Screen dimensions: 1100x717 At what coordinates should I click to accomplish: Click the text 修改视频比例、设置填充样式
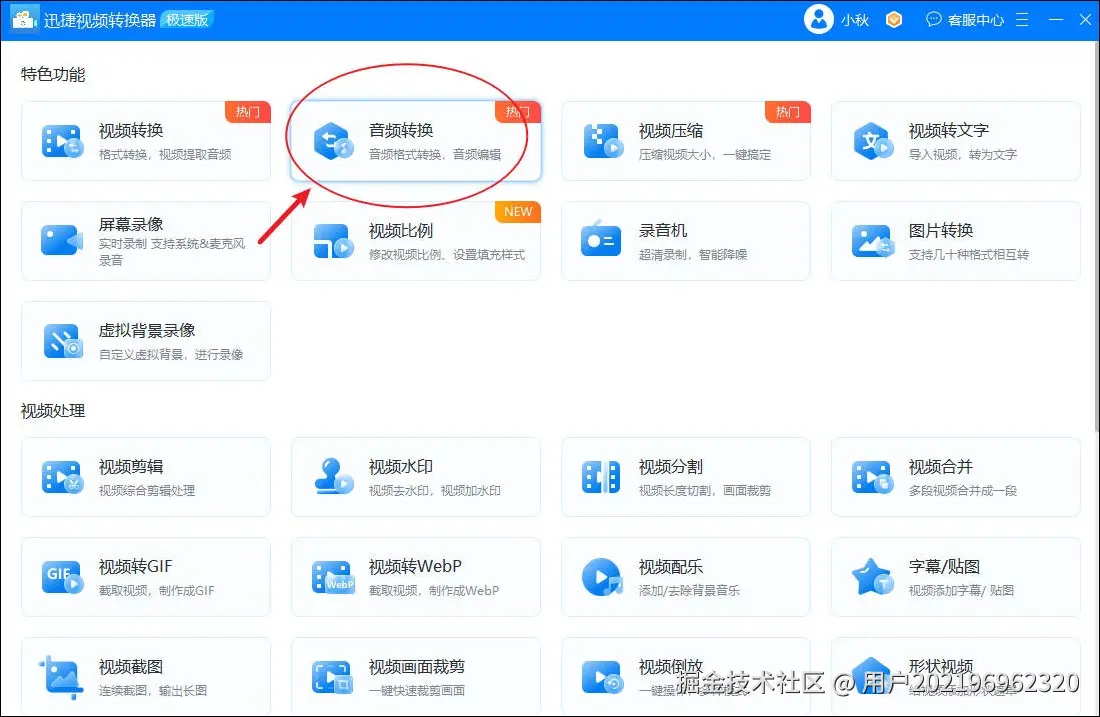[447, 255]
